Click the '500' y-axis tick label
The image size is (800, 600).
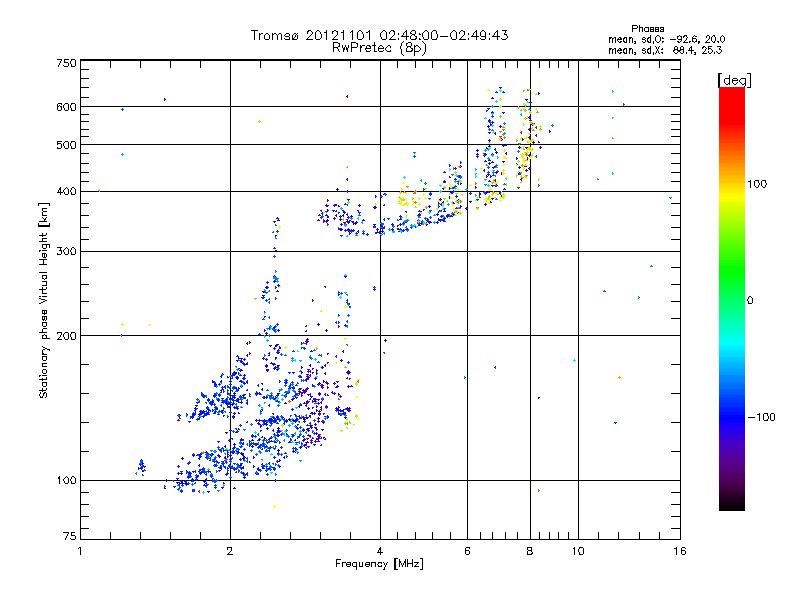66,145
